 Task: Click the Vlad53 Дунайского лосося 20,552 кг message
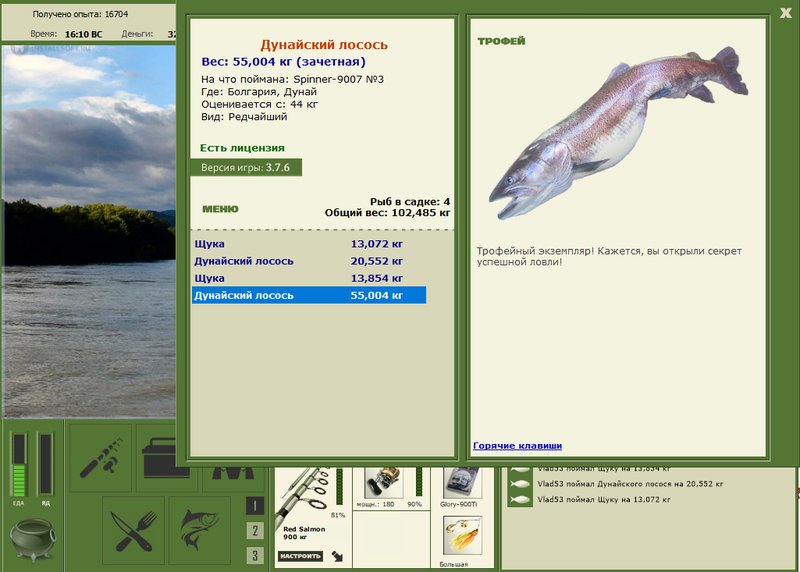coord(630,484)
